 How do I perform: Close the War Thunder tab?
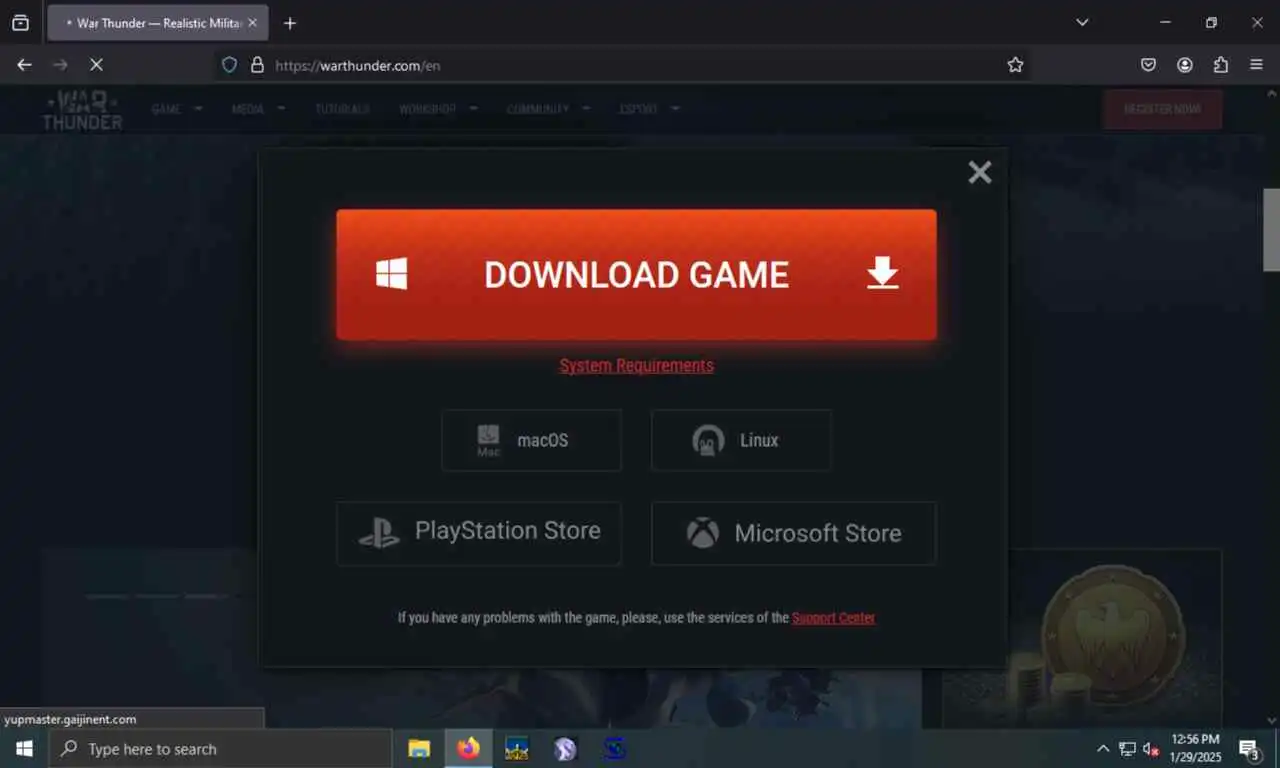[x=252, y=23]
